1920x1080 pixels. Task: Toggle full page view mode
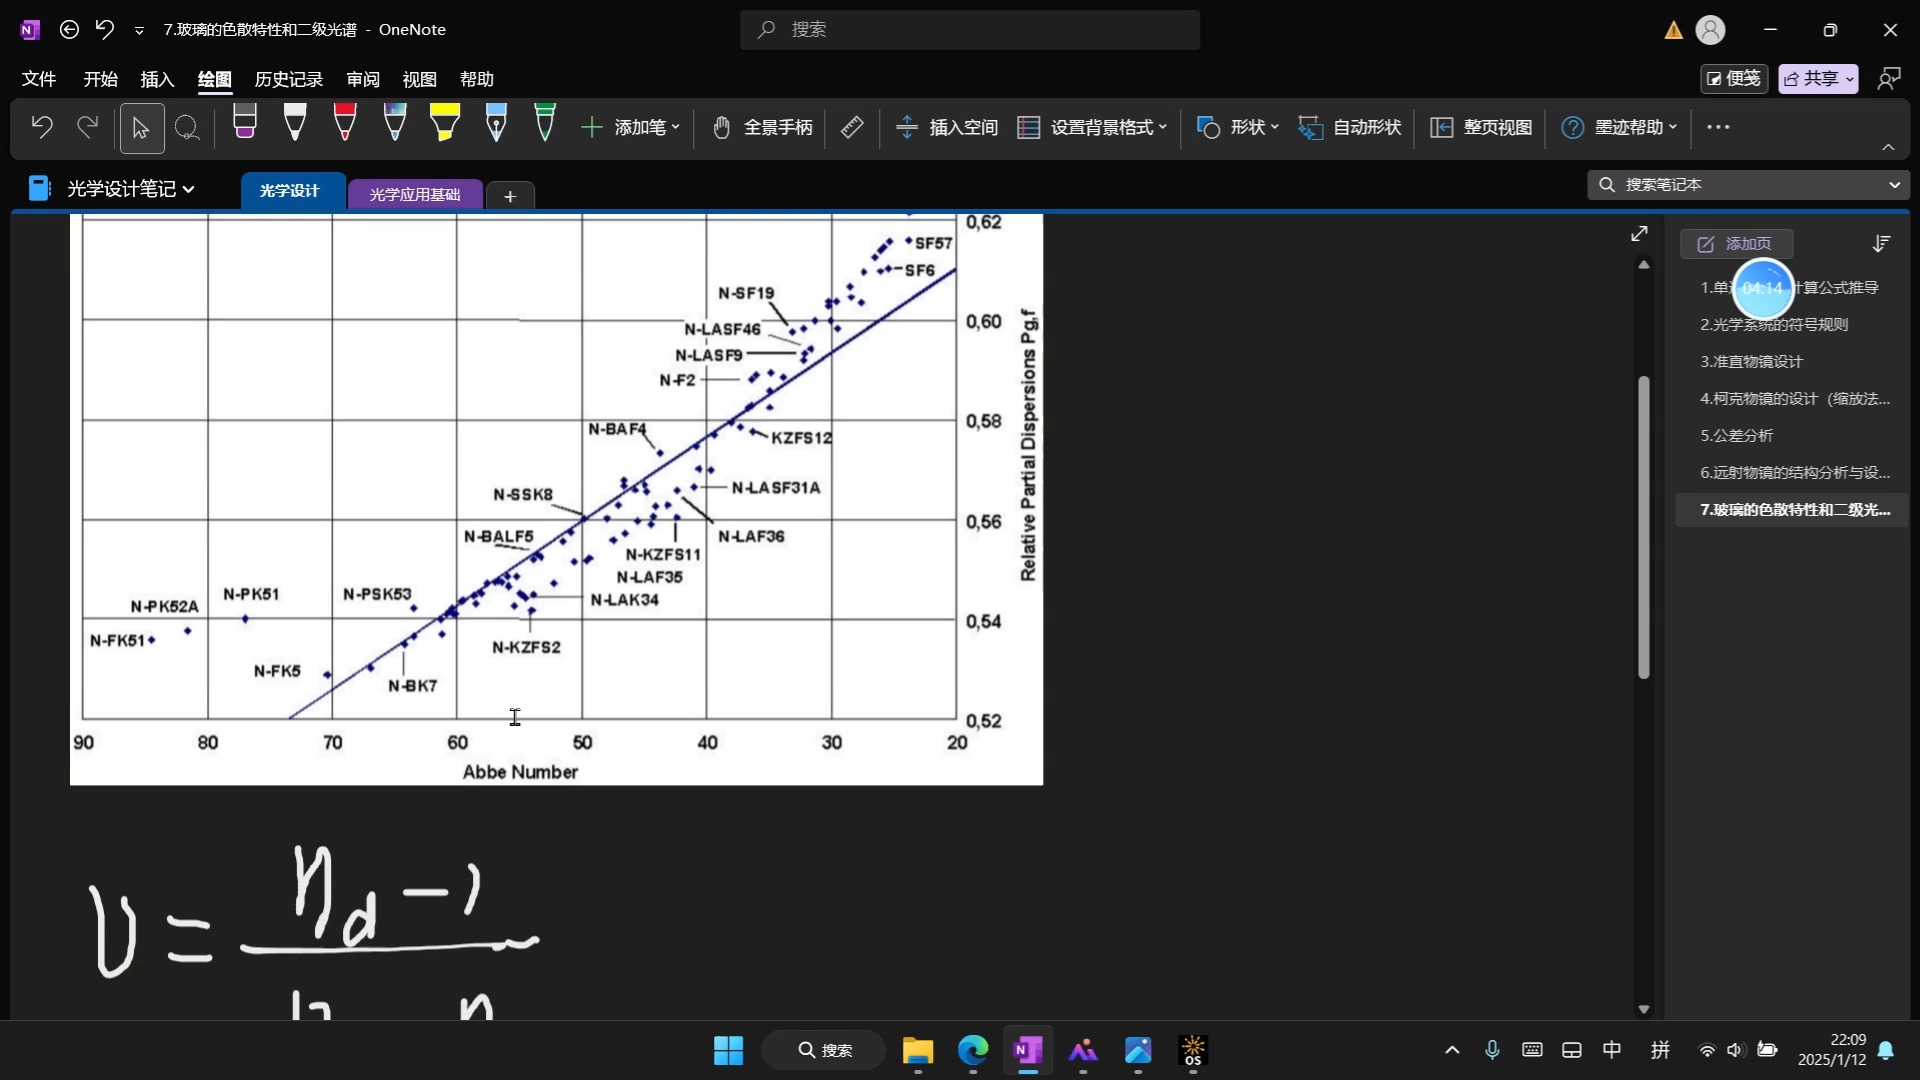point(1482,128)
